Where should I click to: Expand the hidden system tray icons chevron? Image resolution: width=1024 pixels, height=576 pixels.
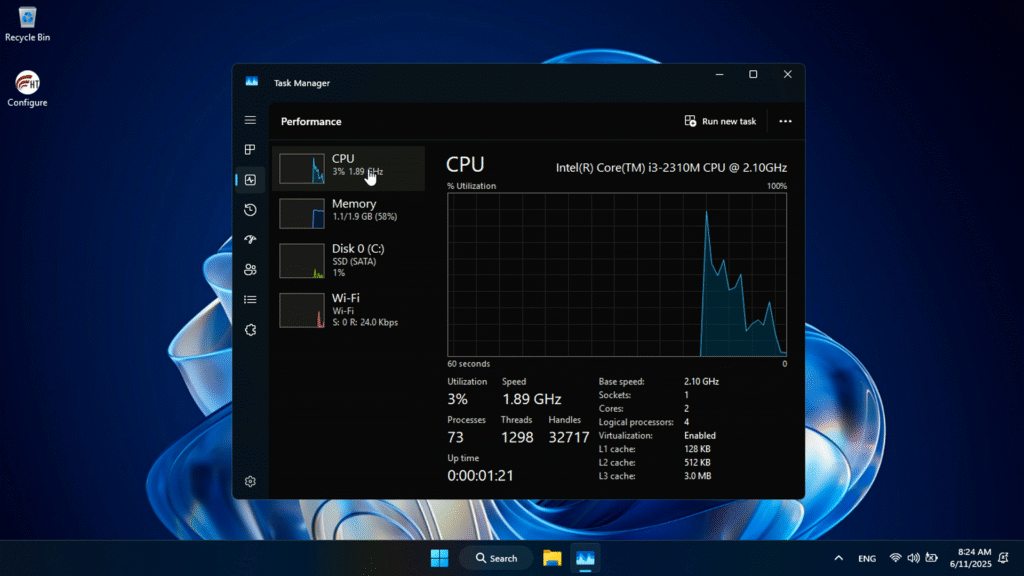point(839,558)
